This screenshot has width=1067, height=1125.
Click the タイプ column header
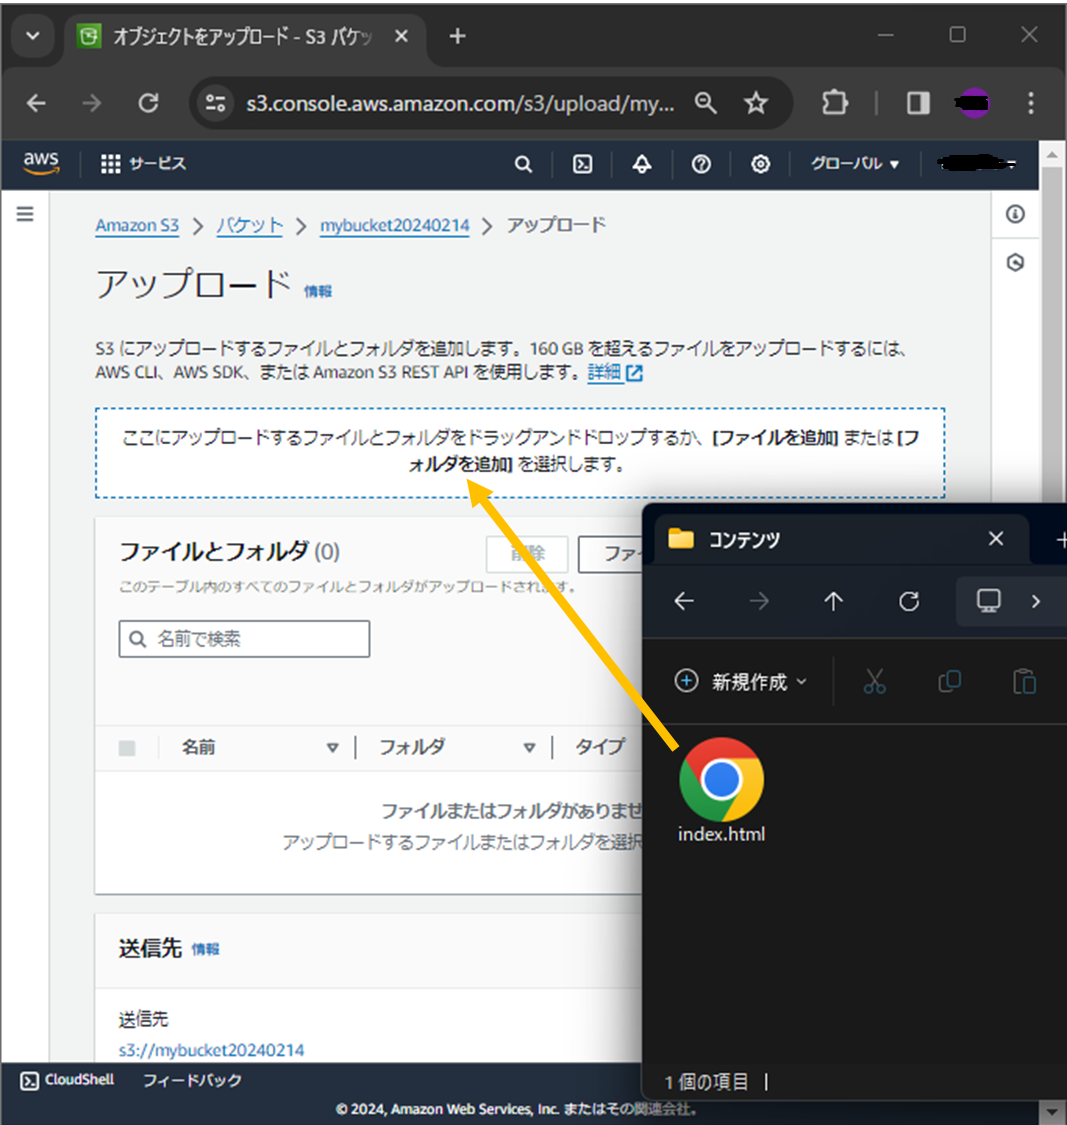coord(600,748)
